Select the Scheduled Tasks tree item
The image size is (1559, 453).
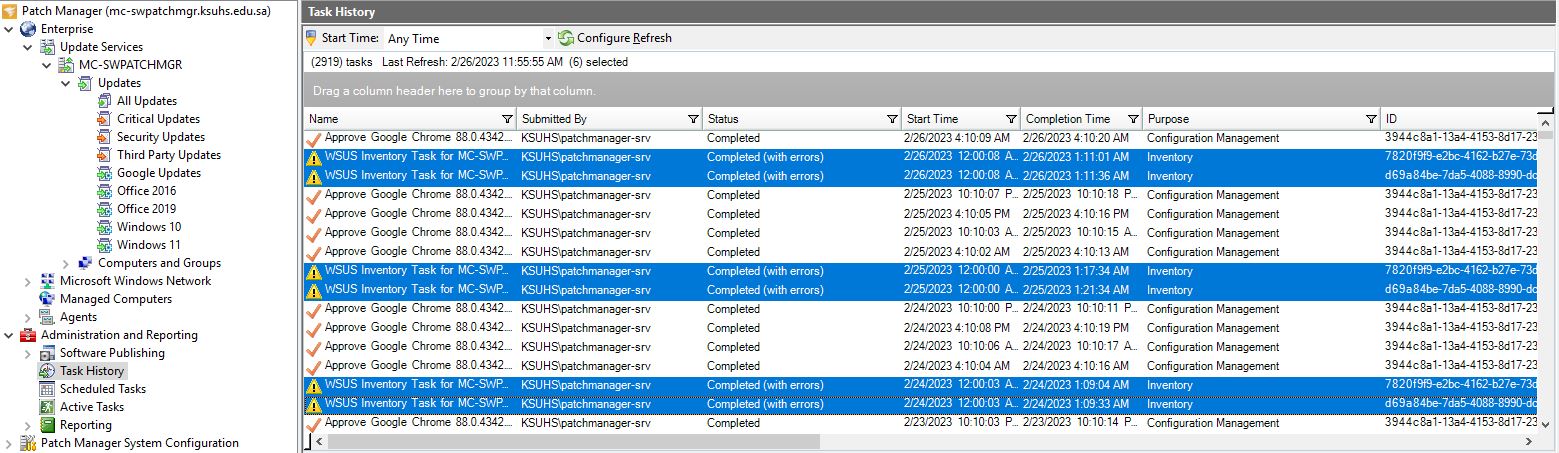click(x=103, y=389)
